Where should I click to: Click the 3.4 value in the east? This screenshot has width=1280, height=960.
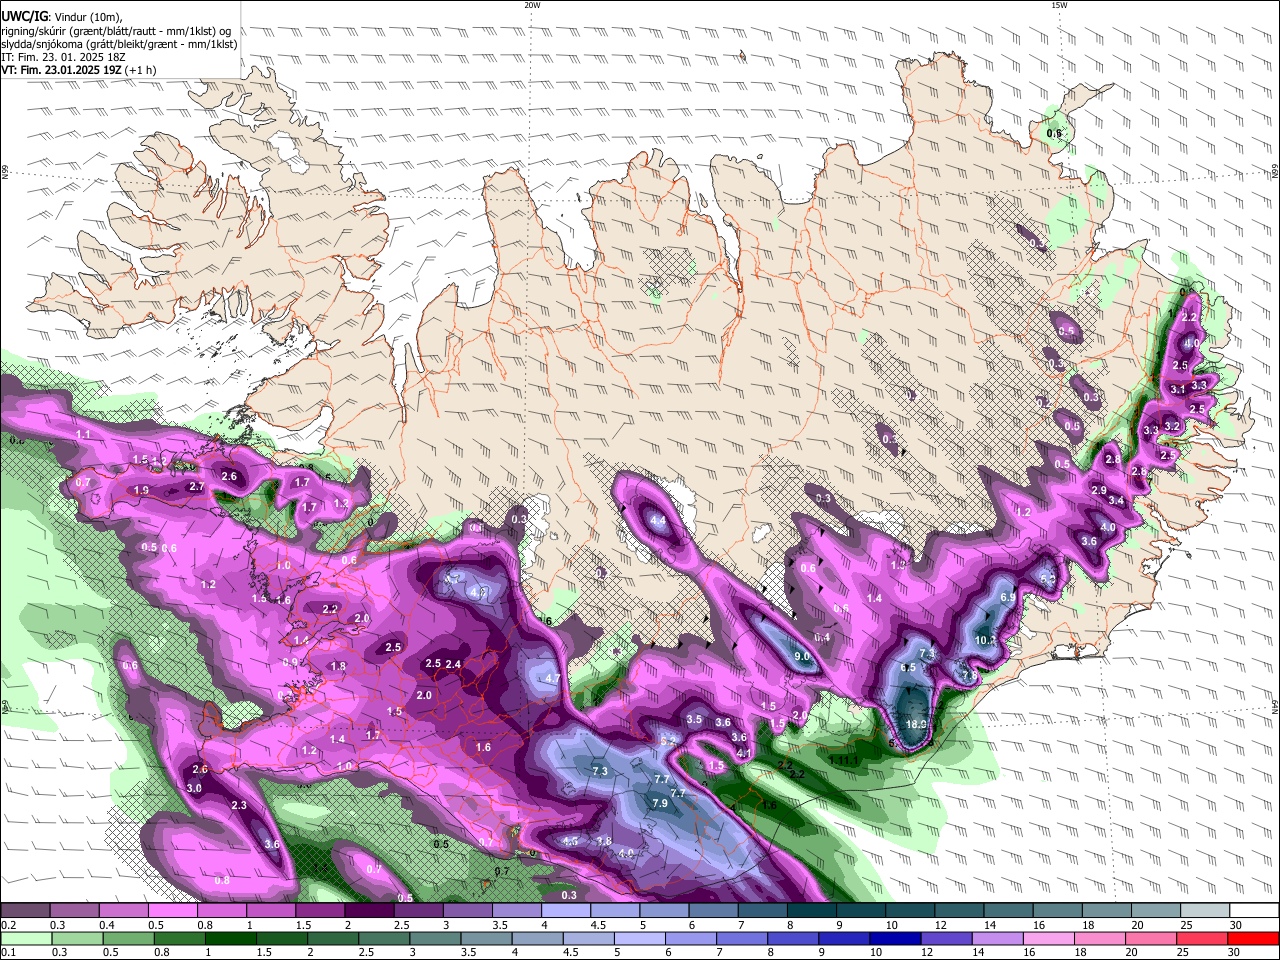click(x=1117, y=500)
